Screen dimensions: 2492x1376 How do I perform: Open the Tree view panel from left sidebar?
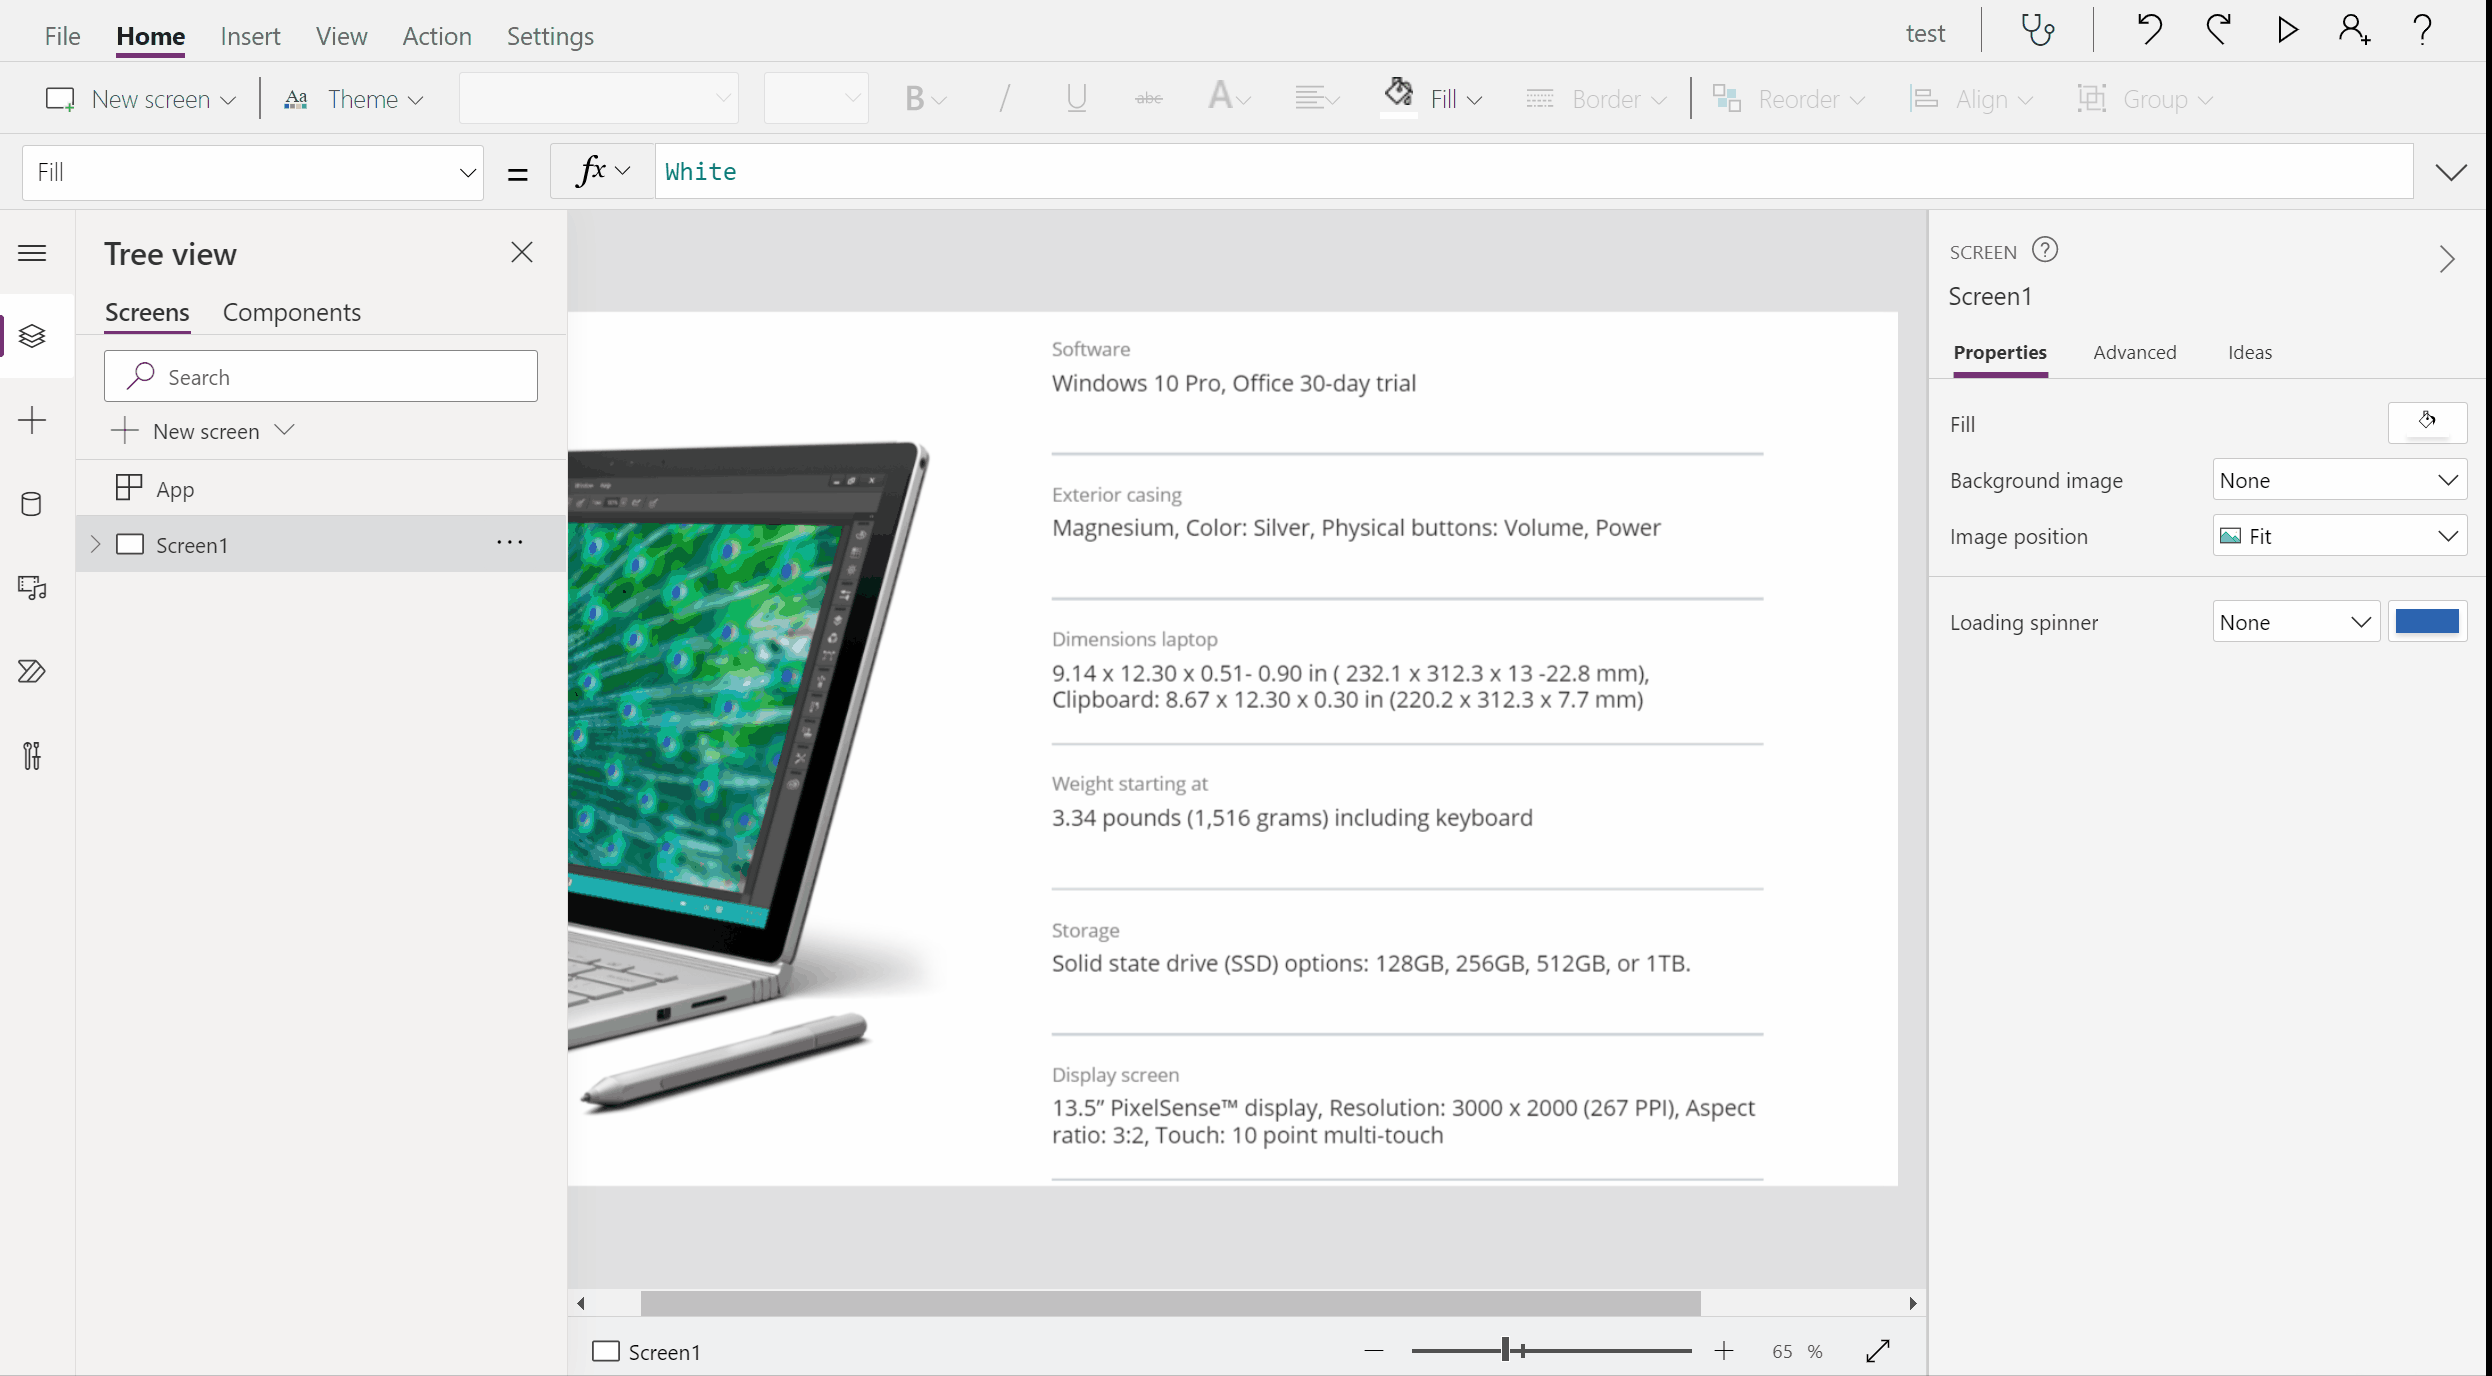(32, 337)
